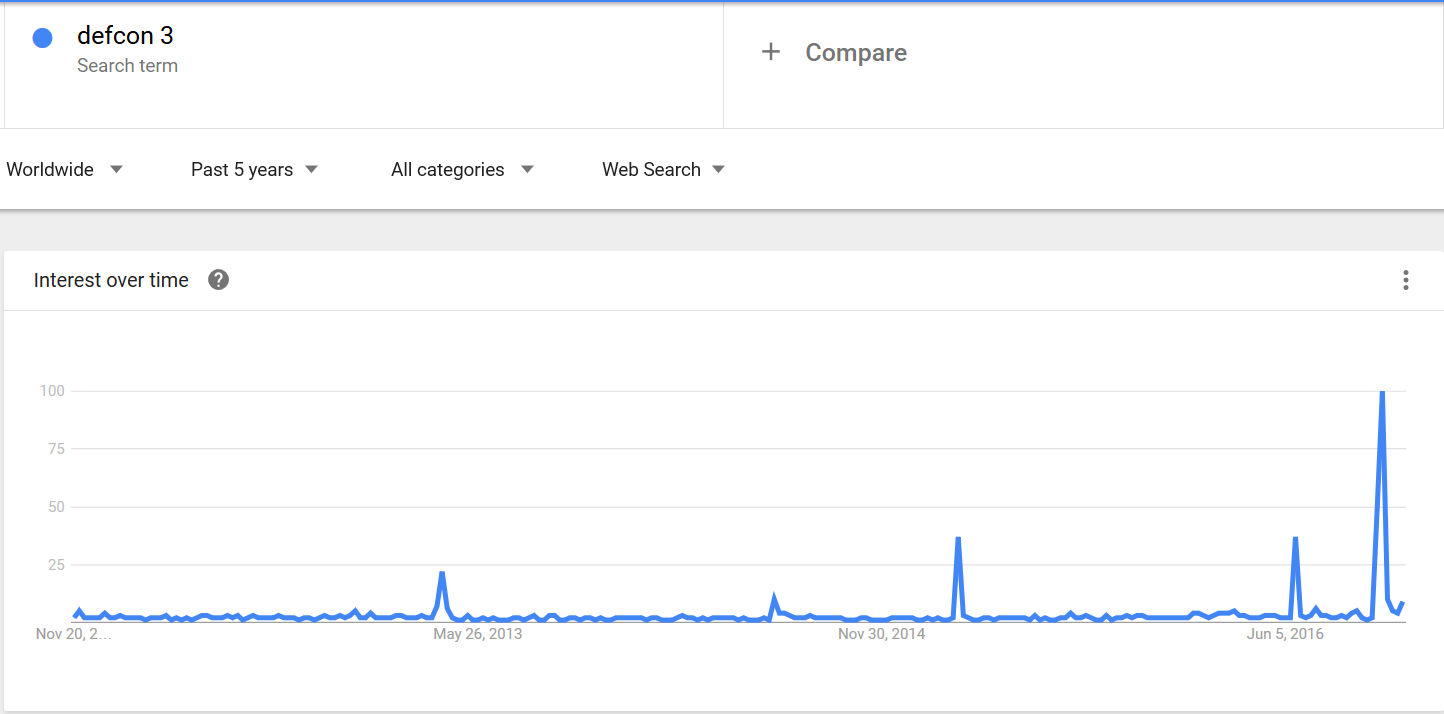Image resolution: width=1444 pixels, height=714 pixels.
Task: Click the arrow beside All categories
Action: coord(527,169)
